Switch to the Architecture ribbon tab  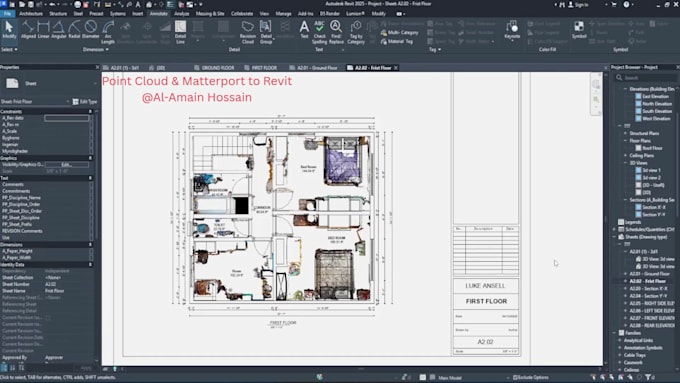point(31,13)
